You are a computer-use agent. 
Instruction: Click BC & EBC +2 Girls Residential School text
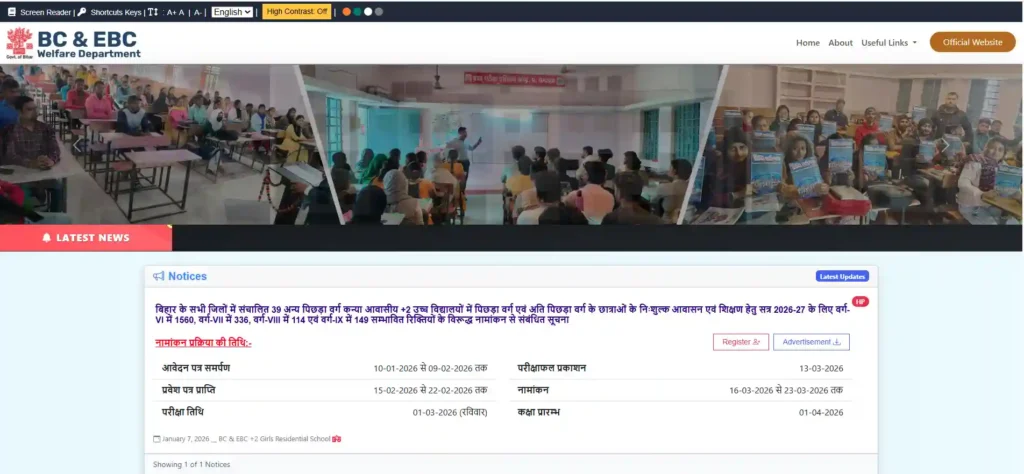[274, 439]
